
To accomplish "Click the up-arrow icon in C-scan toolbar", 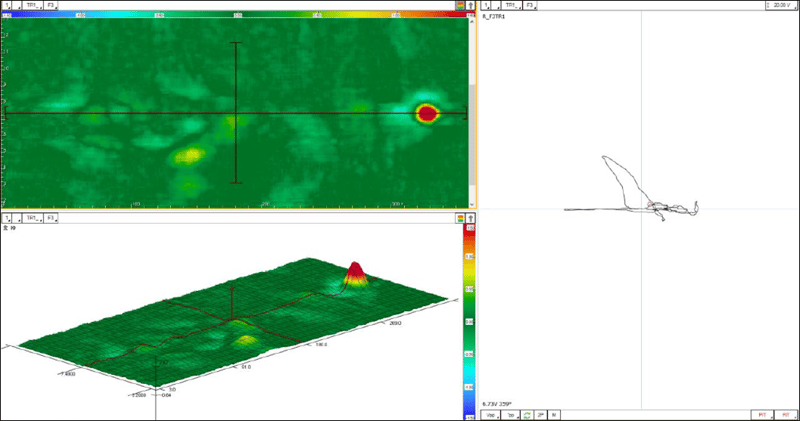I will pyautogui.click(x=471, y=5).
